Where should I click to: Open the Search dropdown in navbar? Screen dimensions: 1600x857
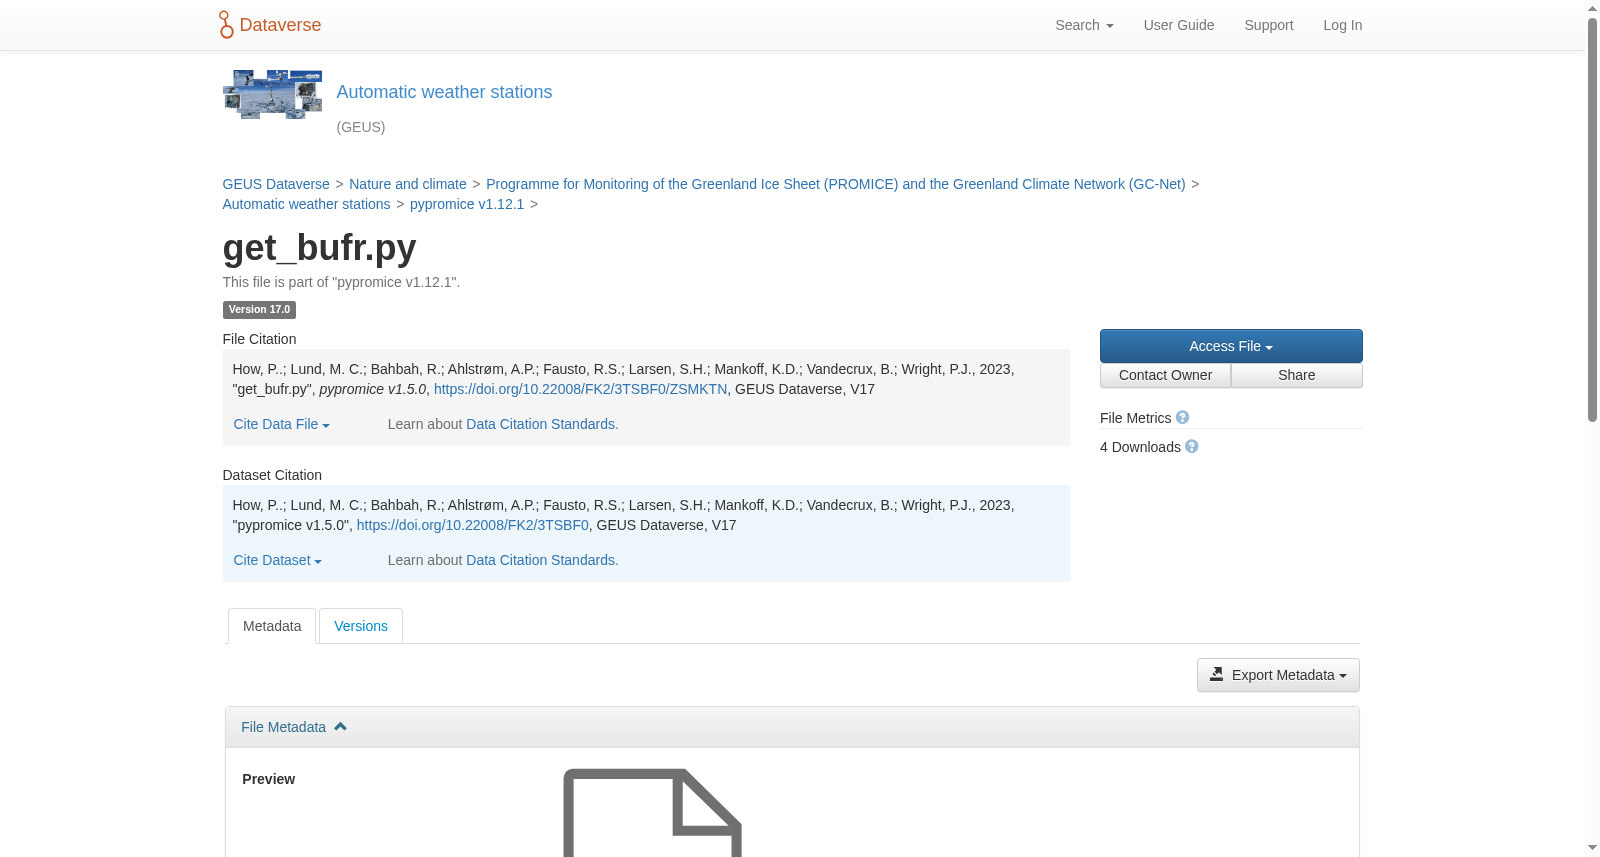coord(1084,25)
